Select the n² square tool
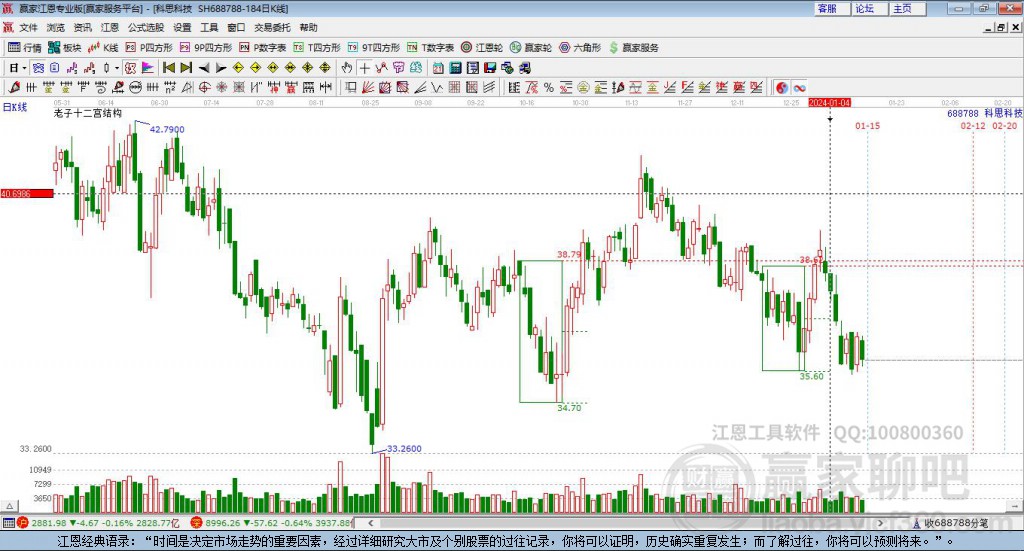Screen dimensions: 1024x551 click(170, 87)
